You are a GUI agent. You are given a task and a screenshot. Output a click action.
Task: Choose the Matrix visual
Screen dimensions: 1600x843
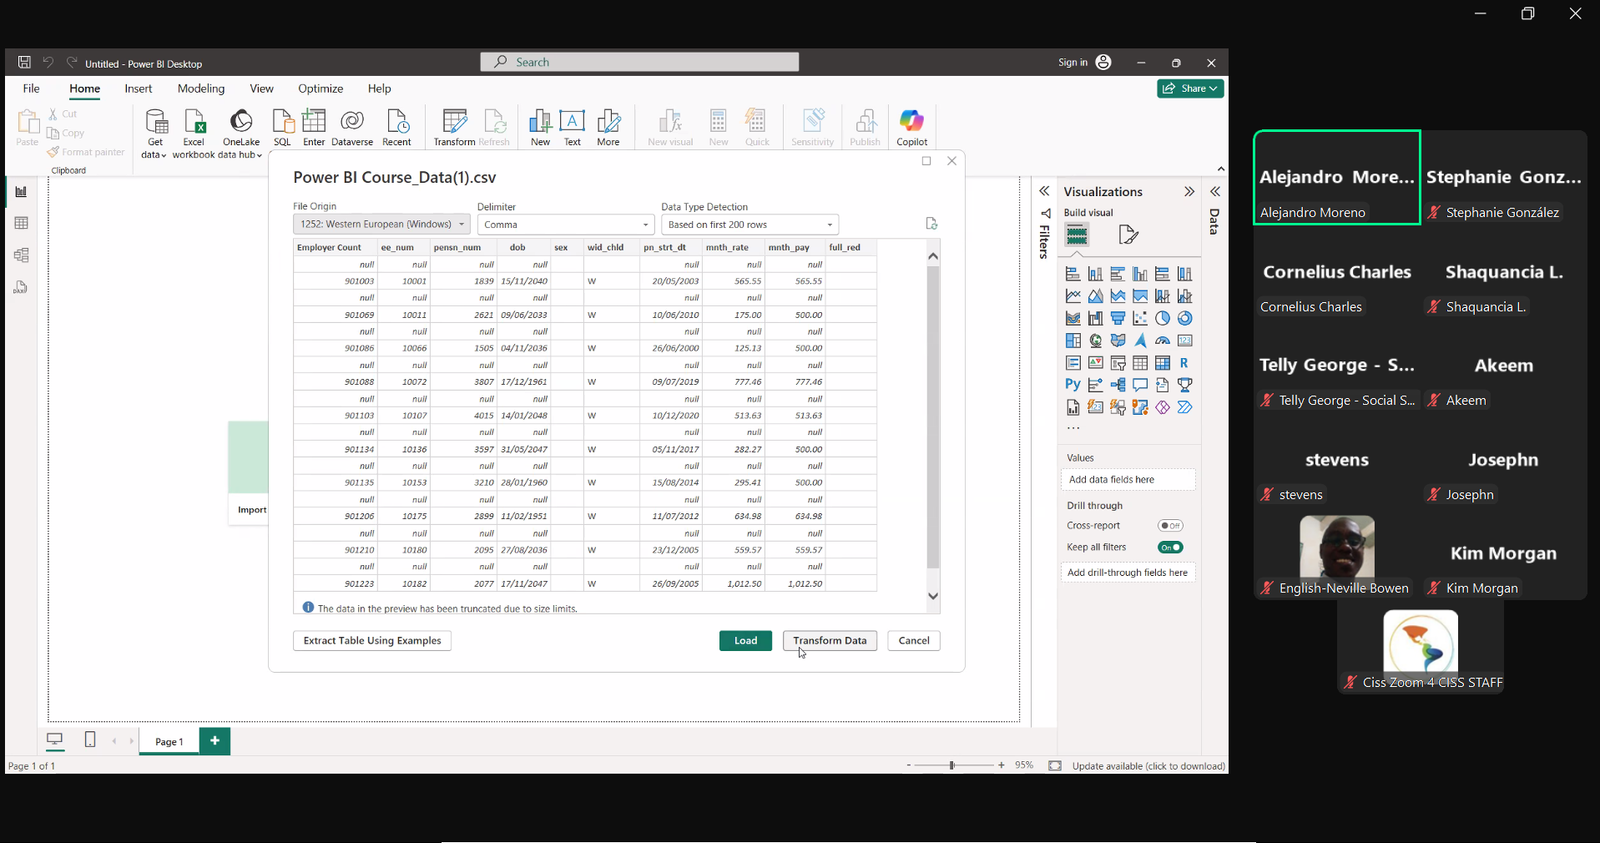click(1162, 363)
